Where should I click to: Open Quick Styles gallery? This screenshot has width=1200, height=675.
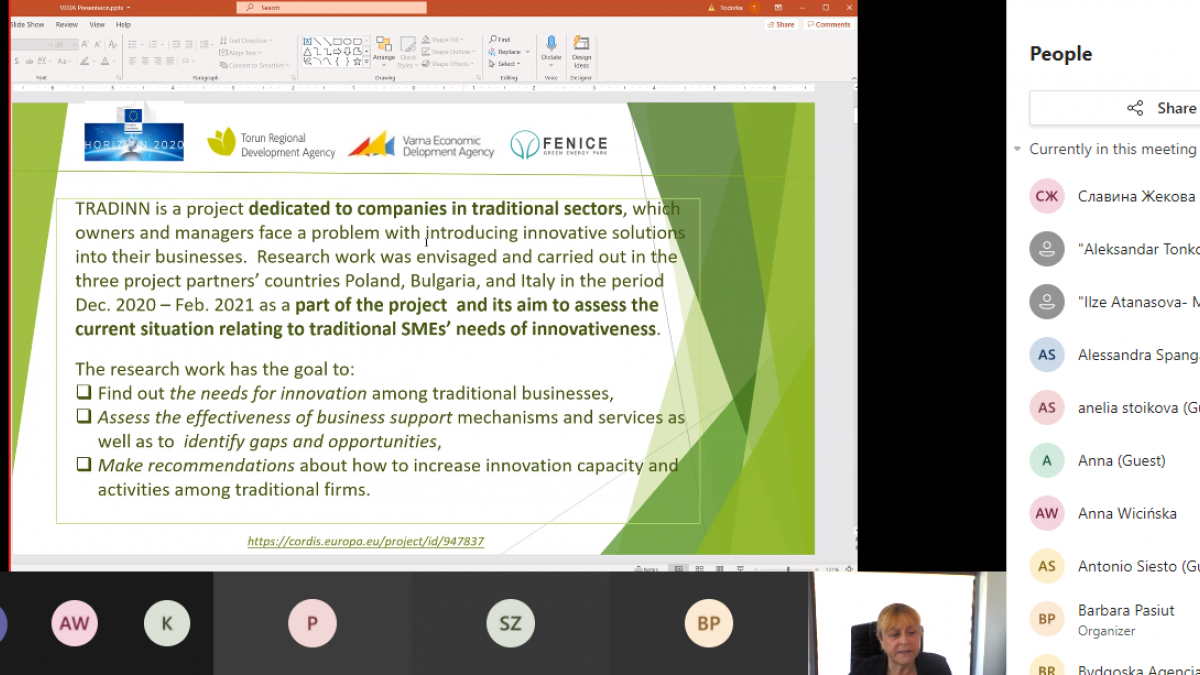(408, 51)
